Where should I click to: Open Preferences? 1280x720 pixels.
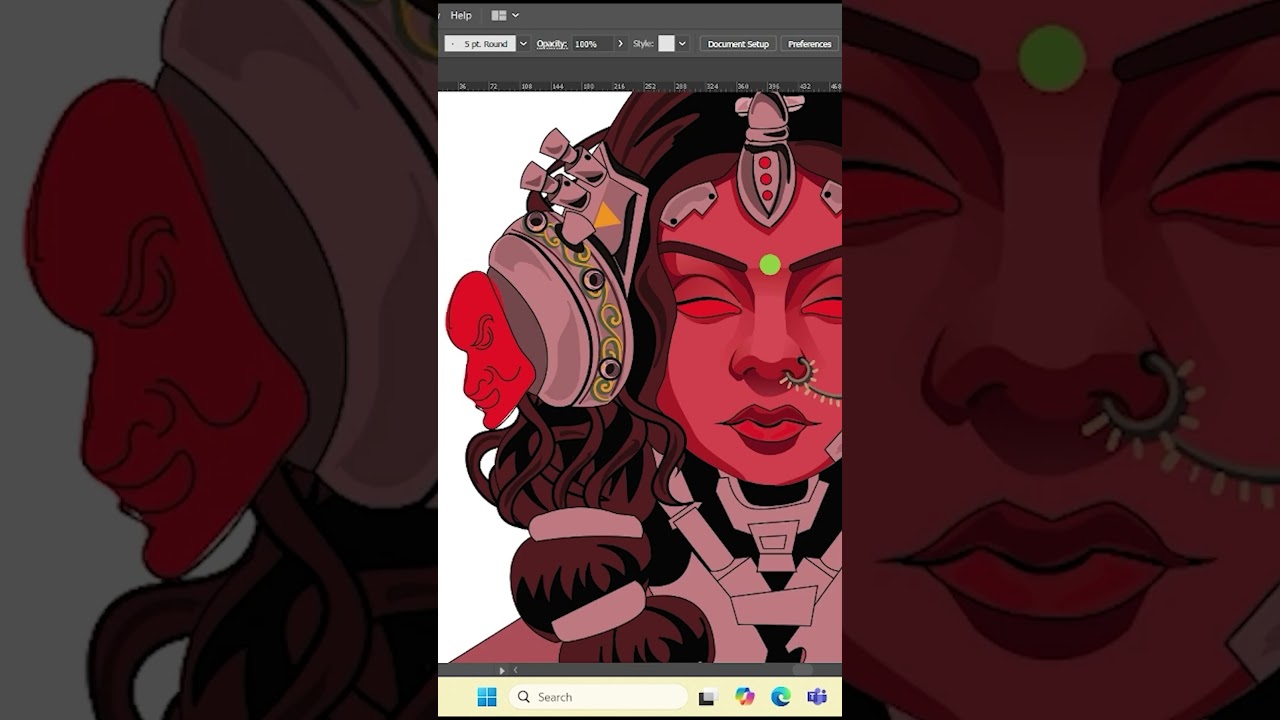pyautogui.click(x=809, y=44)
